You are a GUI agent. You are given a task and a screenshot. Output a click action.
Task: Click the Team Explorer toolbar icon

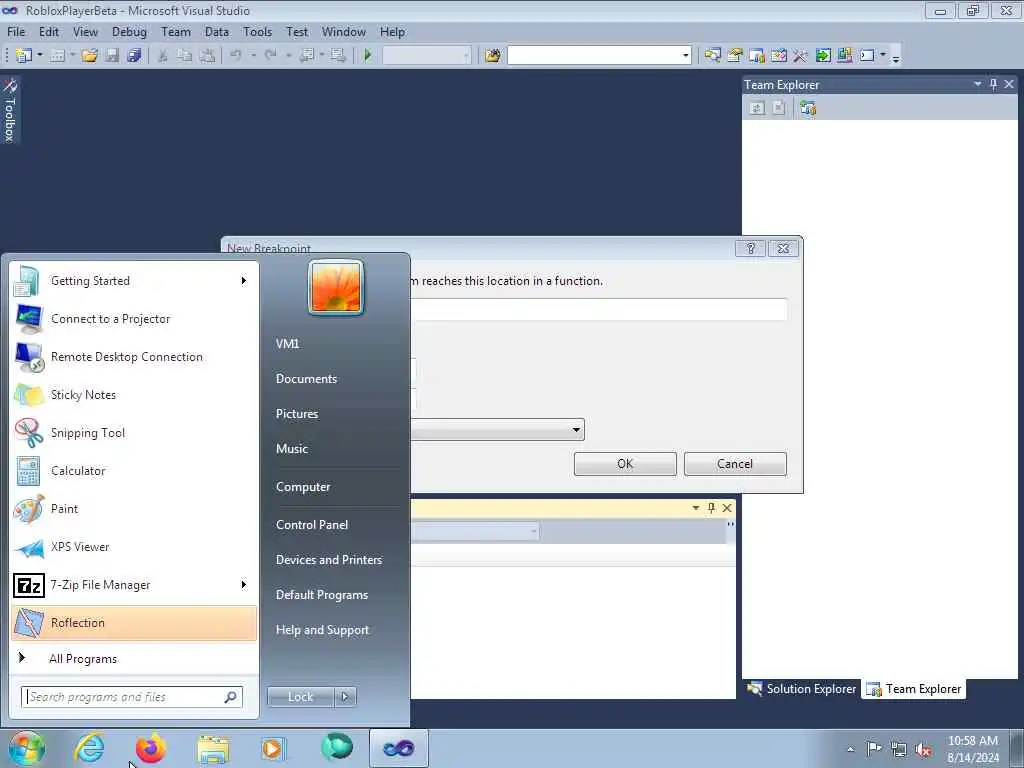coord(757,56)
